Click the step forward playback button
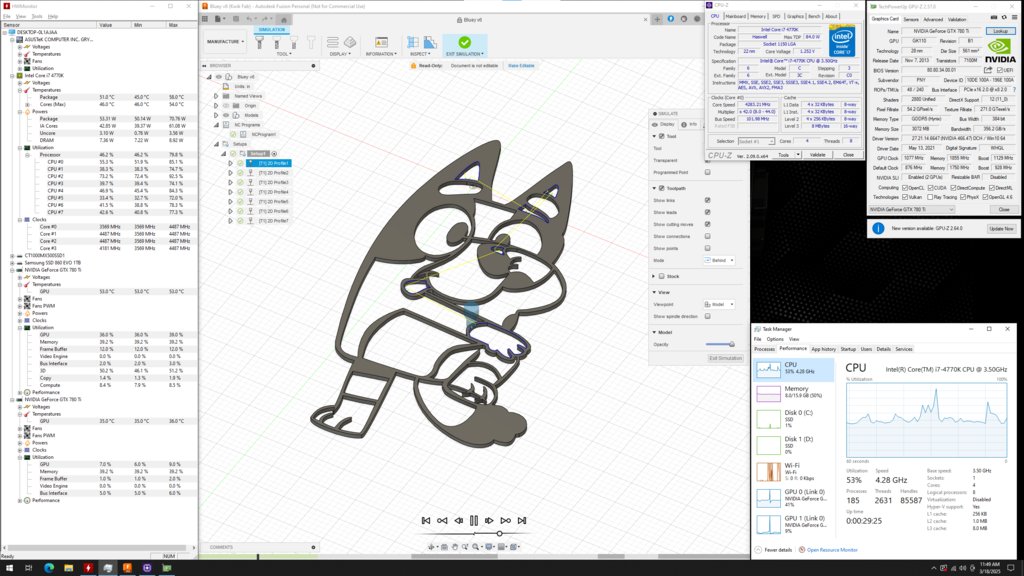 click(x=489, y=520)
